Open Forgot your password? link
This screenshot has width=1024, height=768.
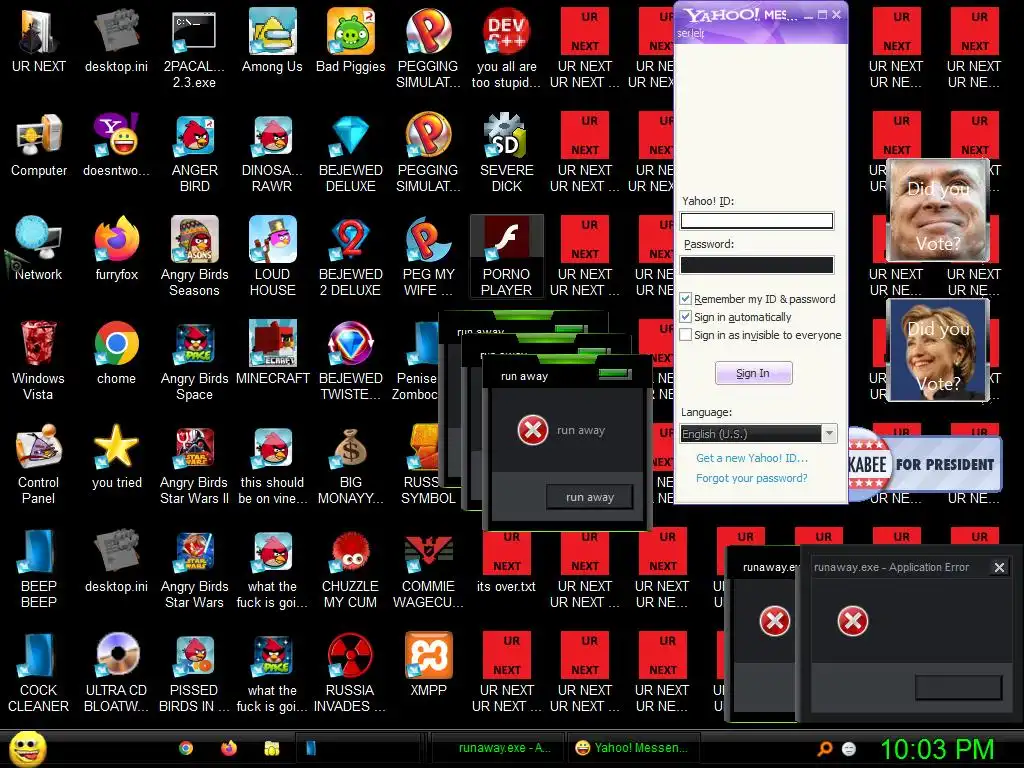(x=752, y=478)
